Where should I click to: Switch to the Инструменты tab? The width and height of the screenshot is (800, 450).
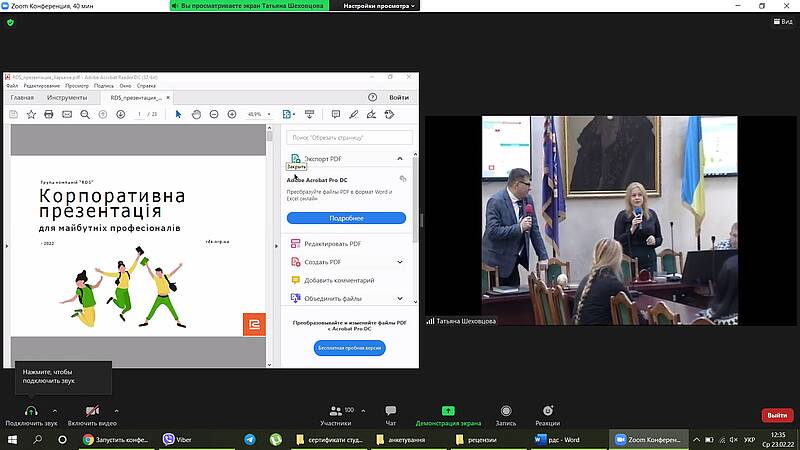click(67, 97)
